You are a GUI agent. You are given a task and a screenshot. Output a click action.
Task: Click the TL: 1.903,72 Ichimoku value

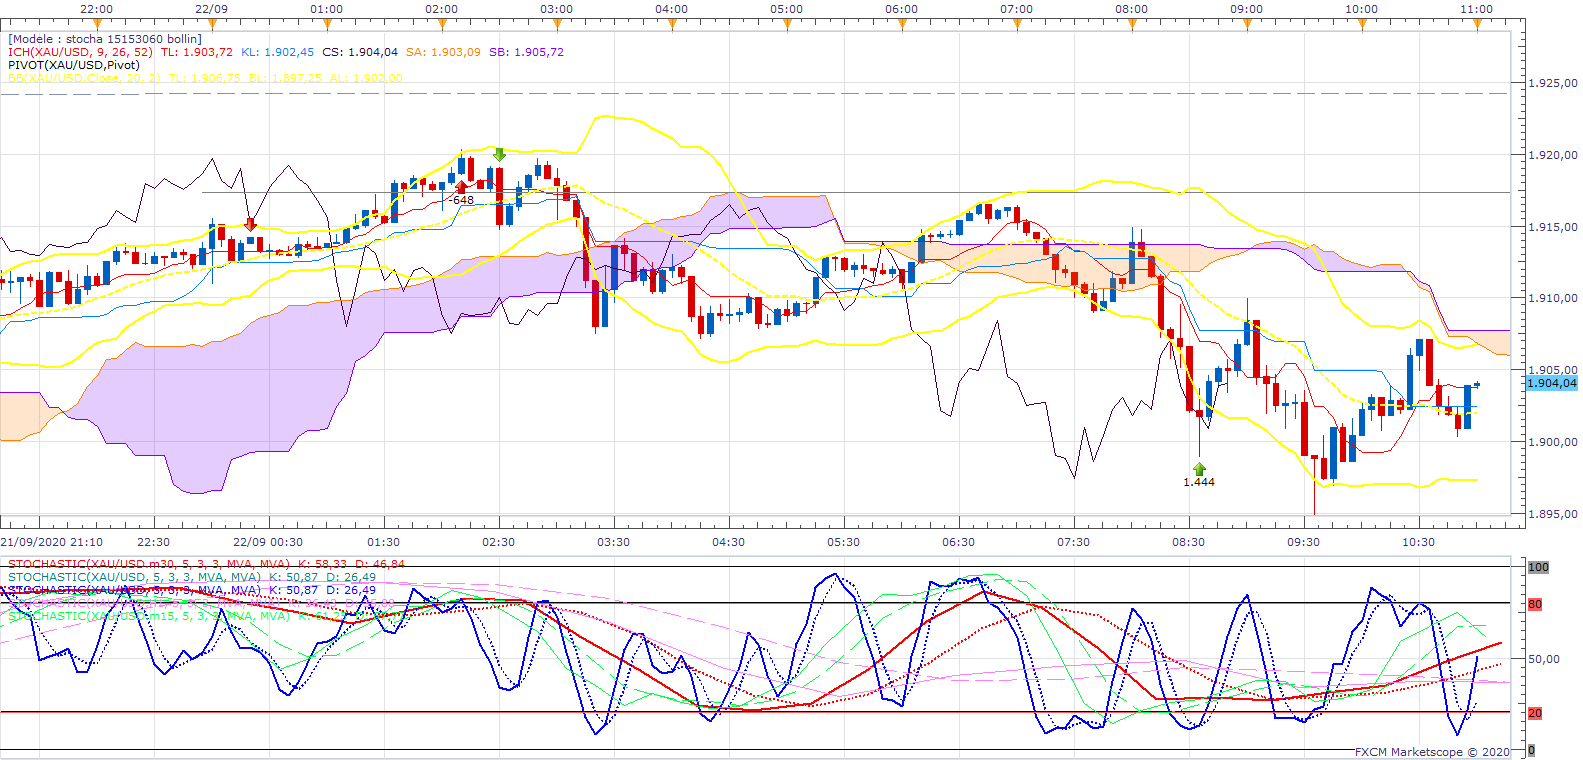pyautogui.click(x=197, y=52)
